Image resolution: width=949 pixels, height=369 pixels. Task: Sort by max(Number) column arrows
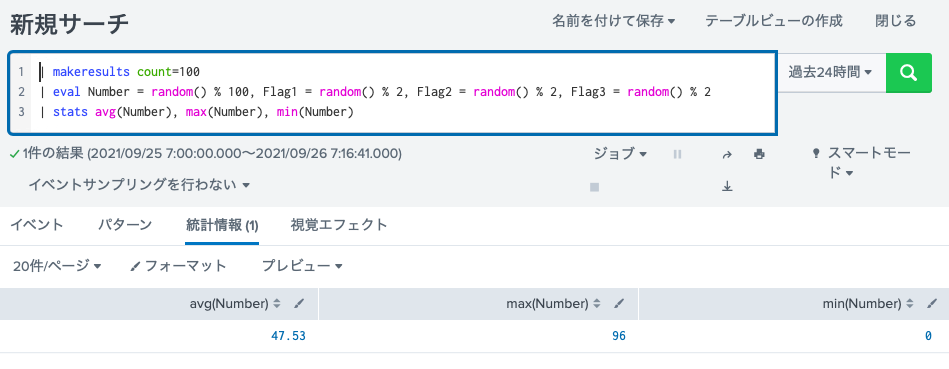(x=597, y=304)
